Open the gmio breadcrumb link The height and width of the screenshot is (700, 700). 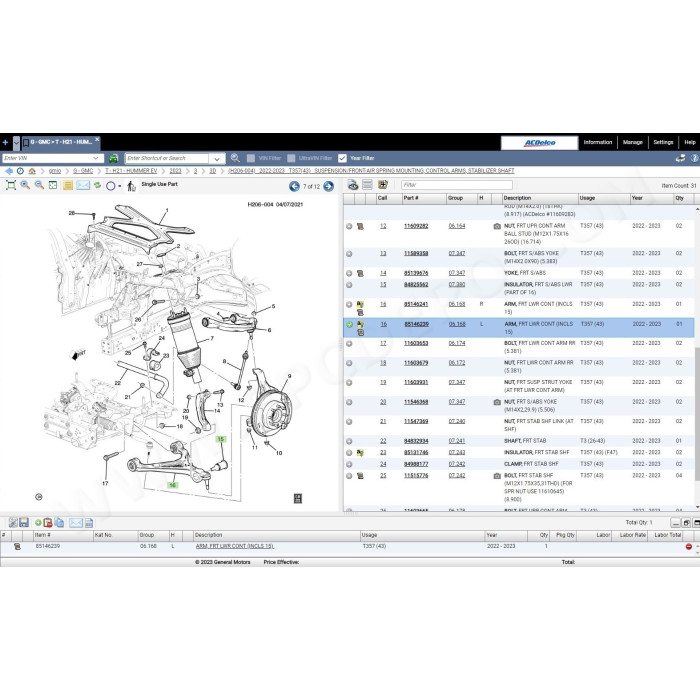pyautogui.click(x=55, y=171)
